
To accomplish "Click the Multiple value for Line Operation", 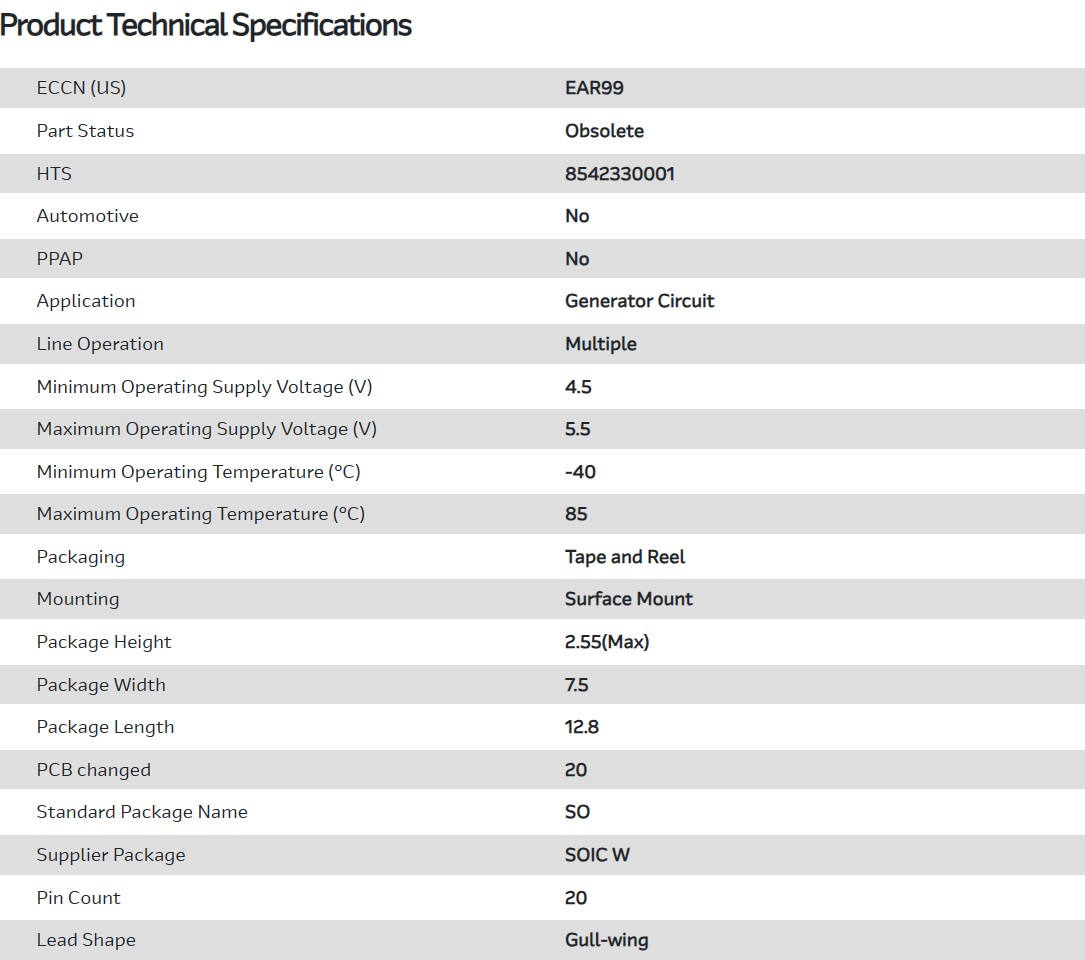I will pyautogui.click(x=600, y=344).
